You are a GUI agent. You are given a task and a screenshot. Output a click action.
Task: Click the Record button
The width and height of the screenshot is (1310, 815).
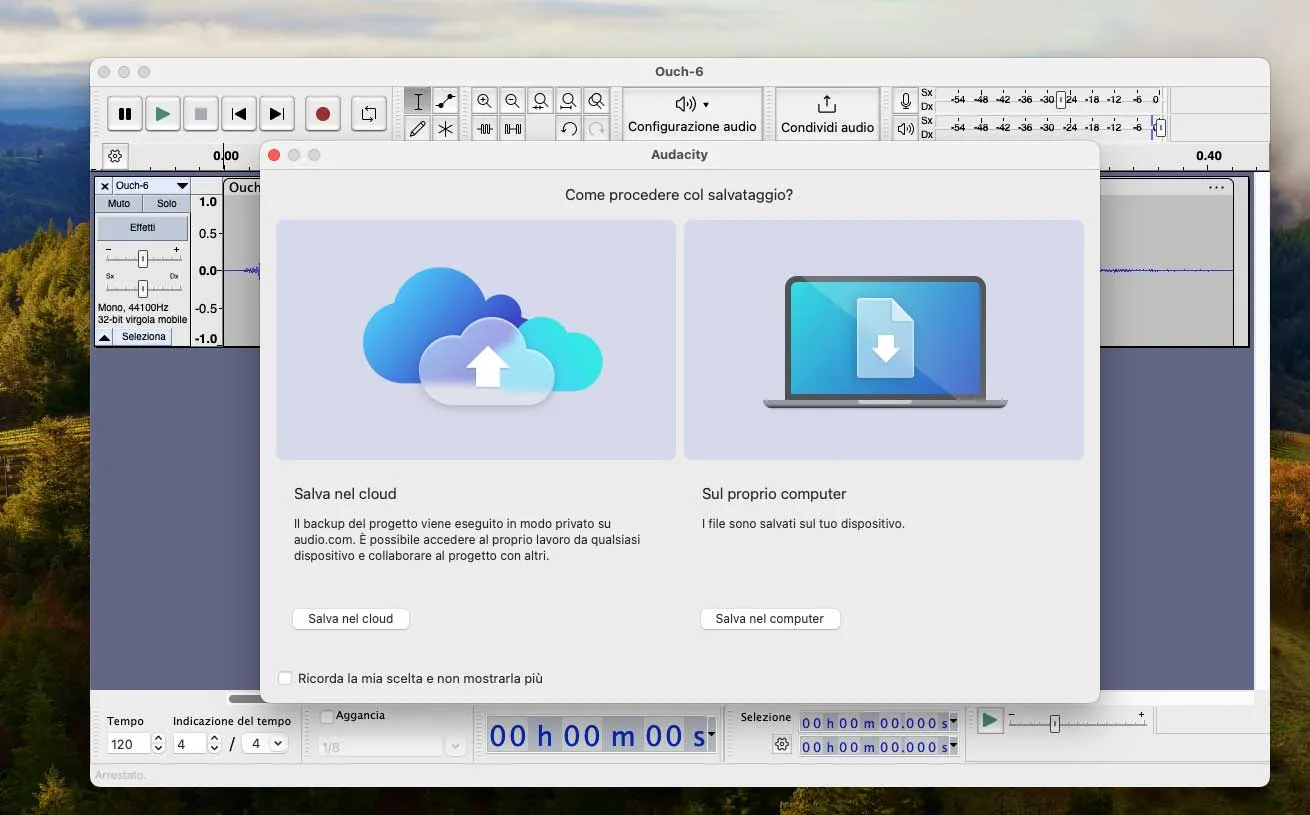pyautogui.click(x=322, y=114)
